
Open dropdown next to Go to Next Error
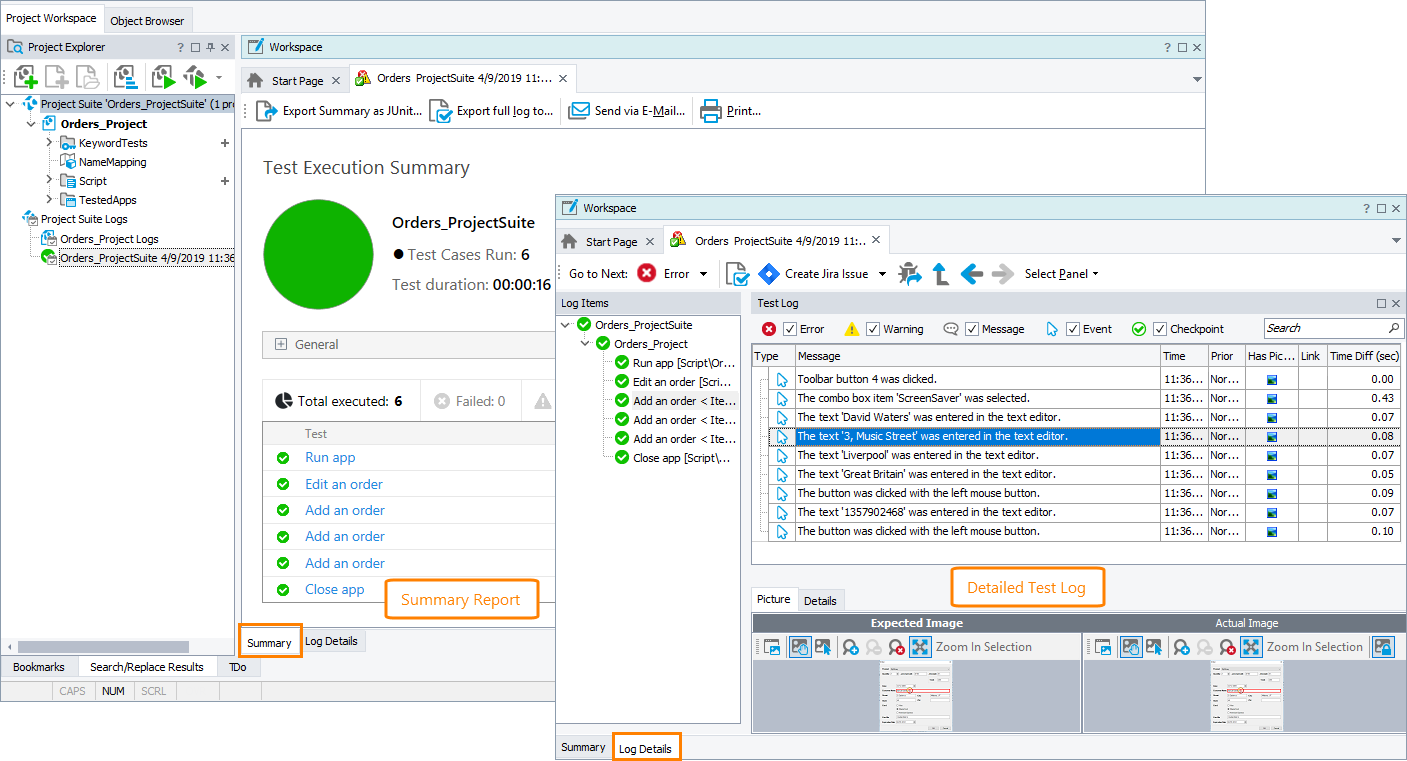pyautogui.click(x=703, y=274)
